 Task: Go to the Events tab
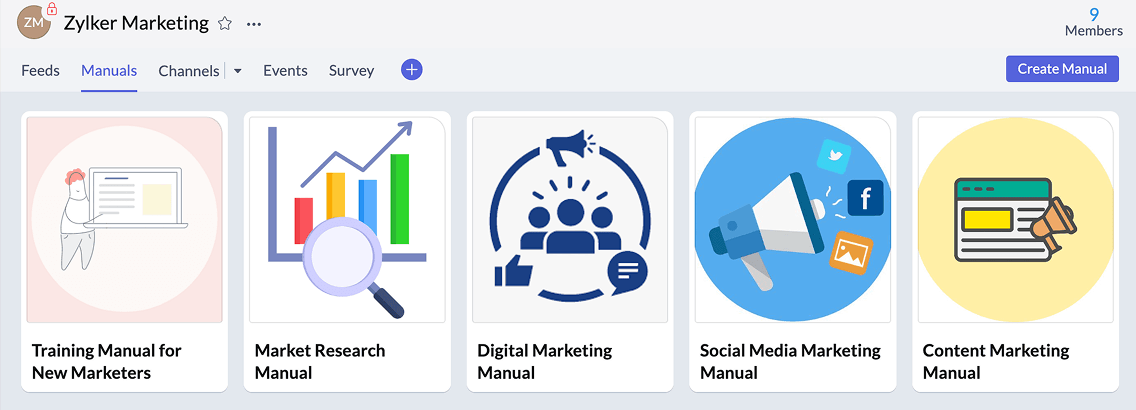(x=285, y=71)
